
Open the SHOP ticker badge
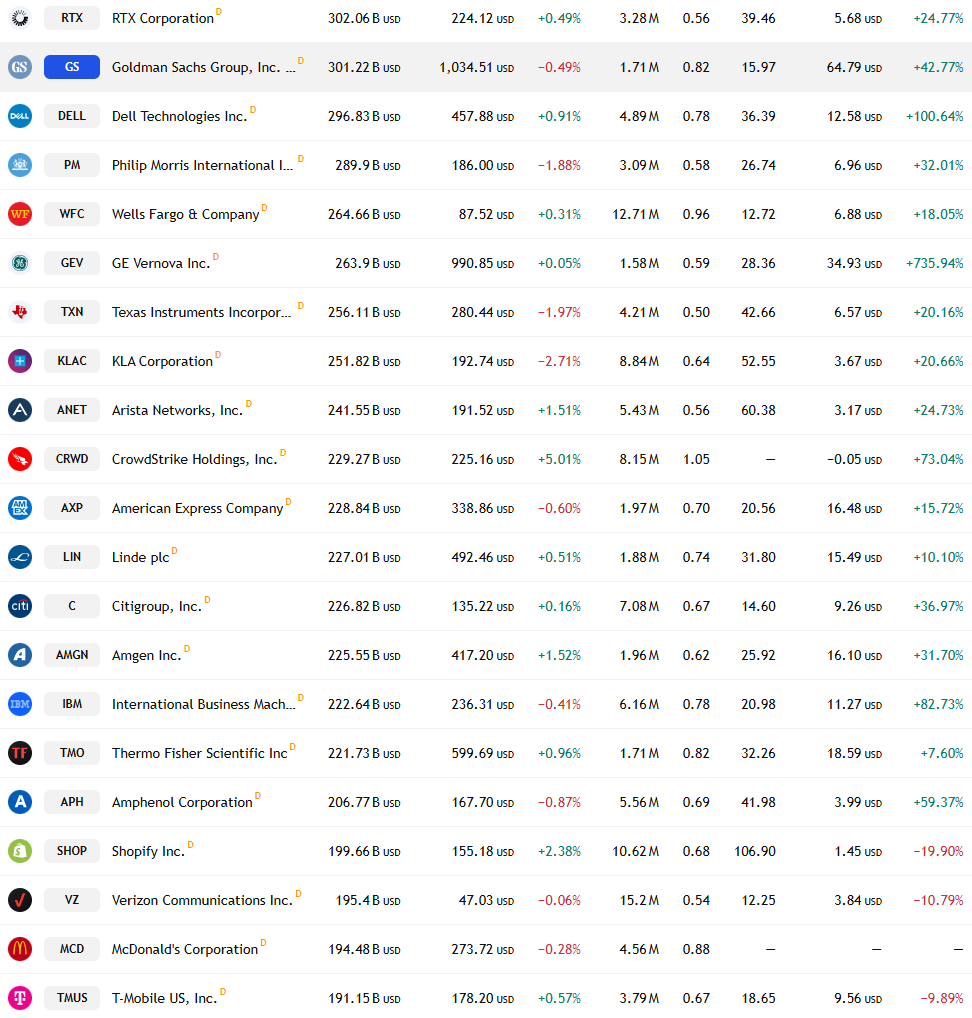point(72,851)
